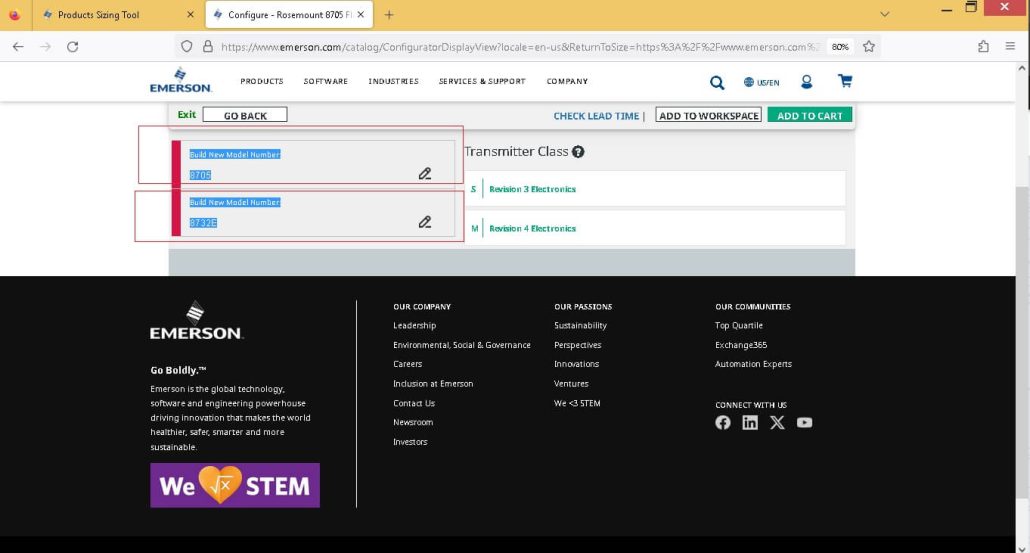This screenshot has height=553, width=1030.
Task: Open the Products menu
Action: coord(261,81)
